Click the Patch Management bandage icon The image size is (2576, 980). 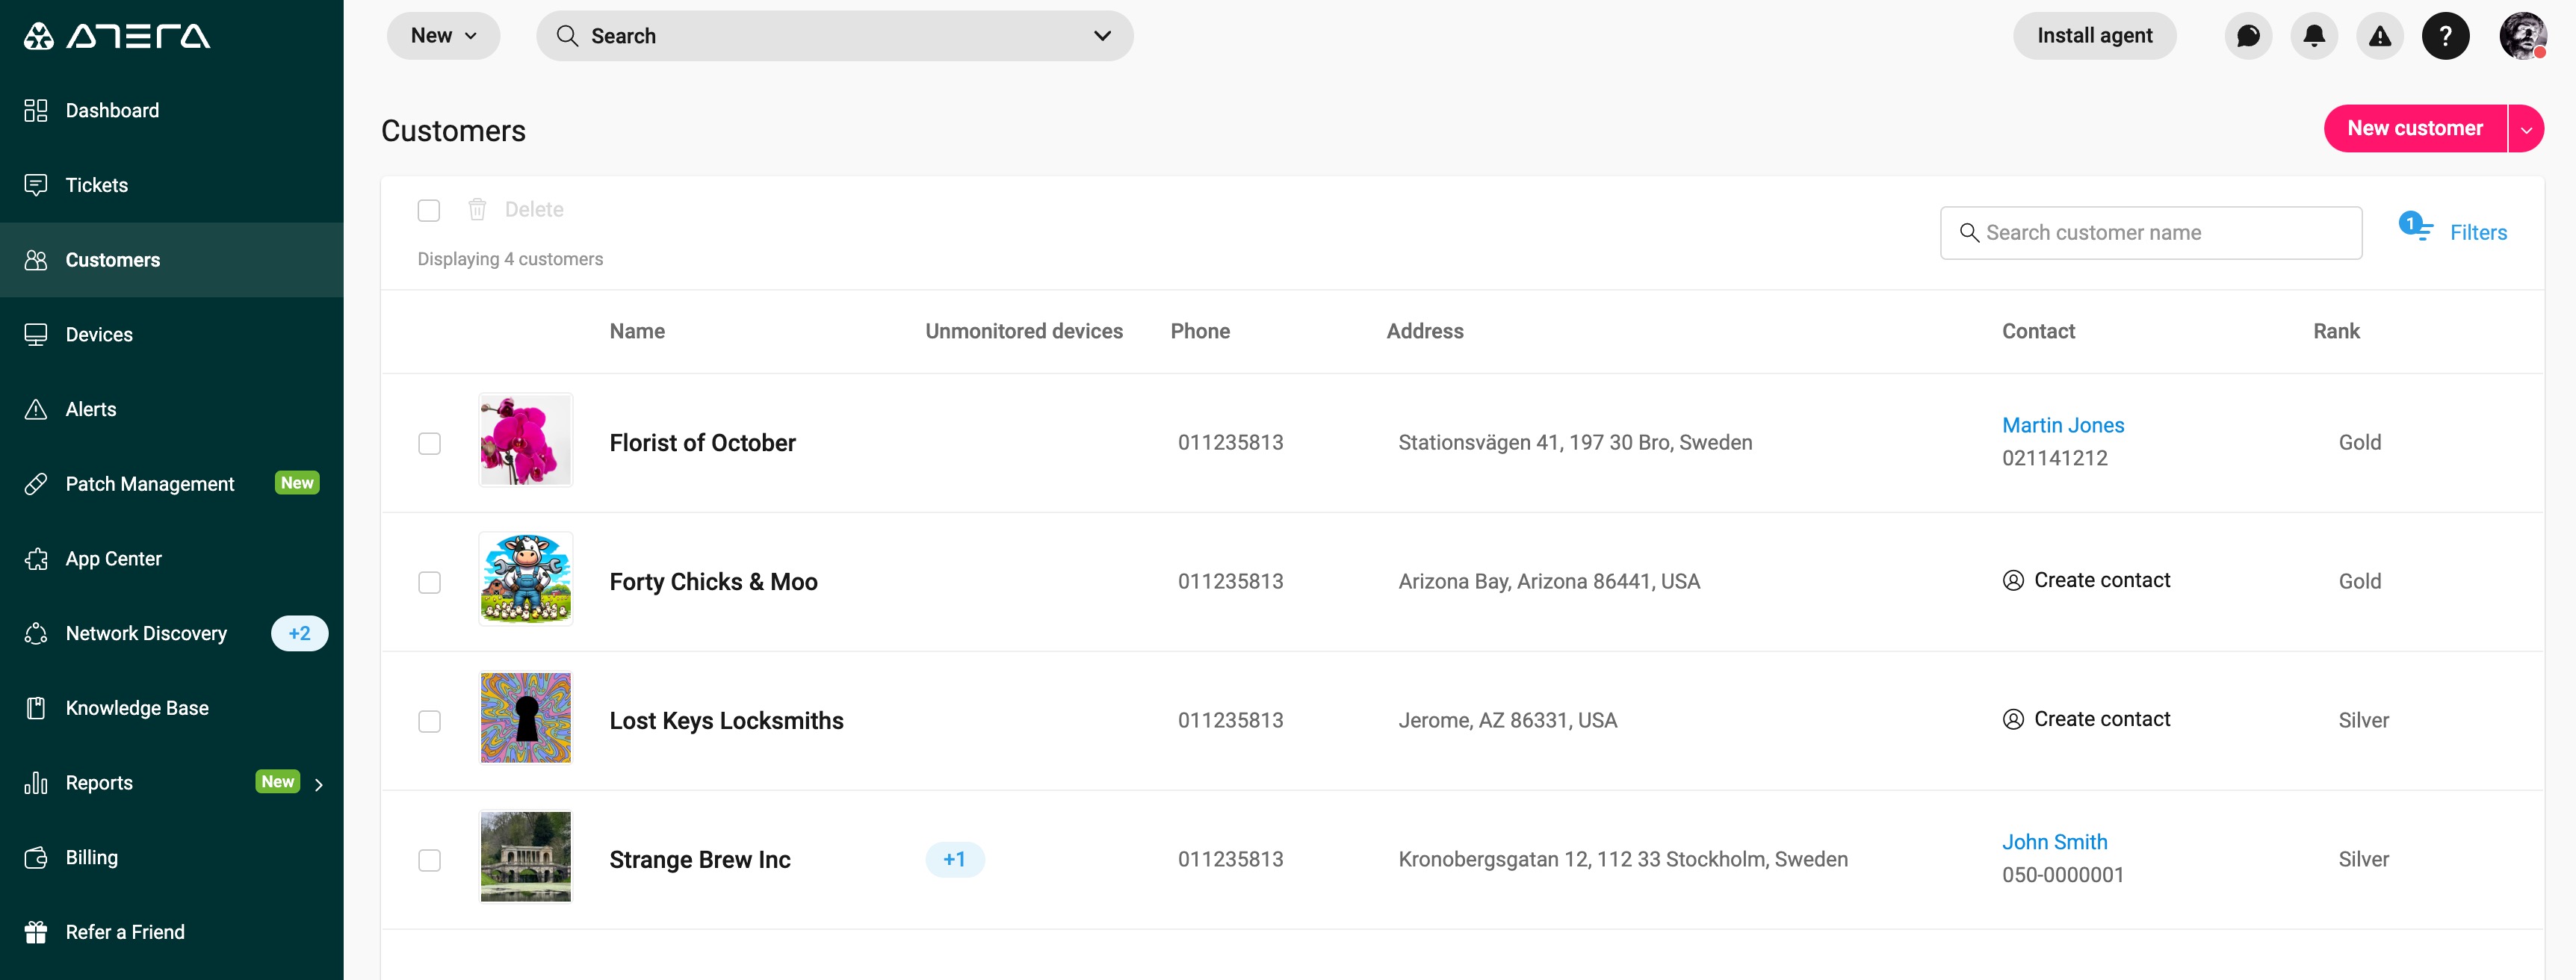pyautogui.click(x=36, y=484)
